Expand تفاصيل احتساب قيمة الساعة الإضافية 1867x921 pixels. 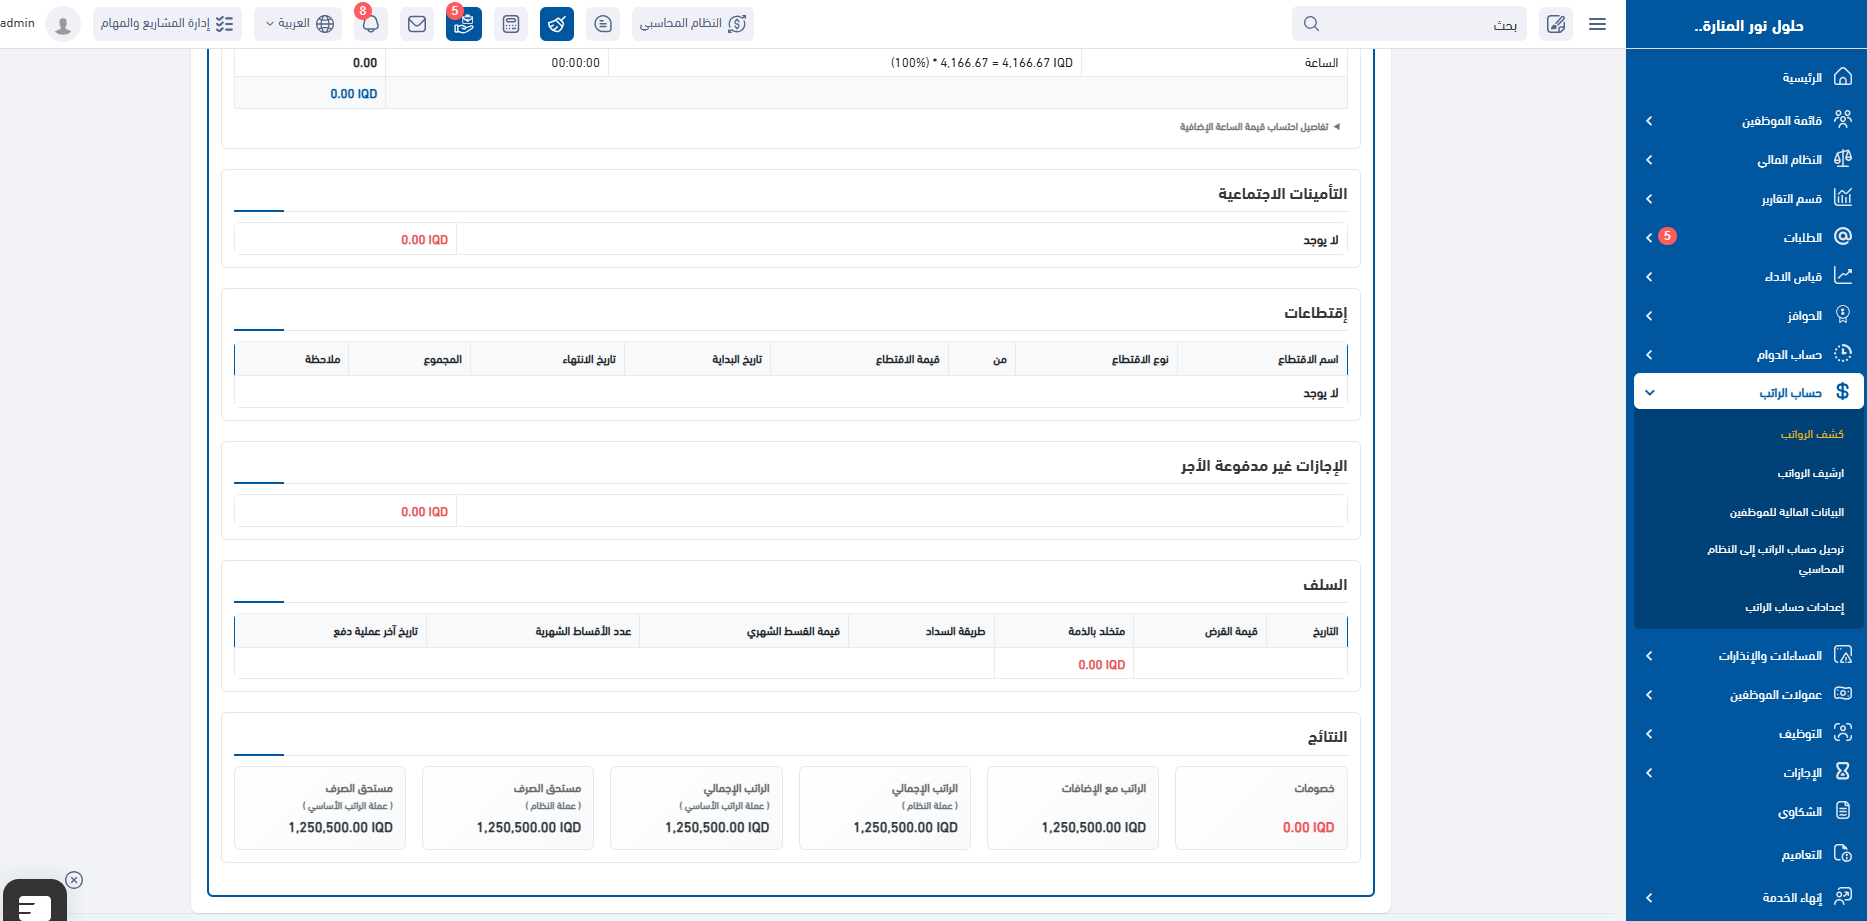tap(1259, 127)
